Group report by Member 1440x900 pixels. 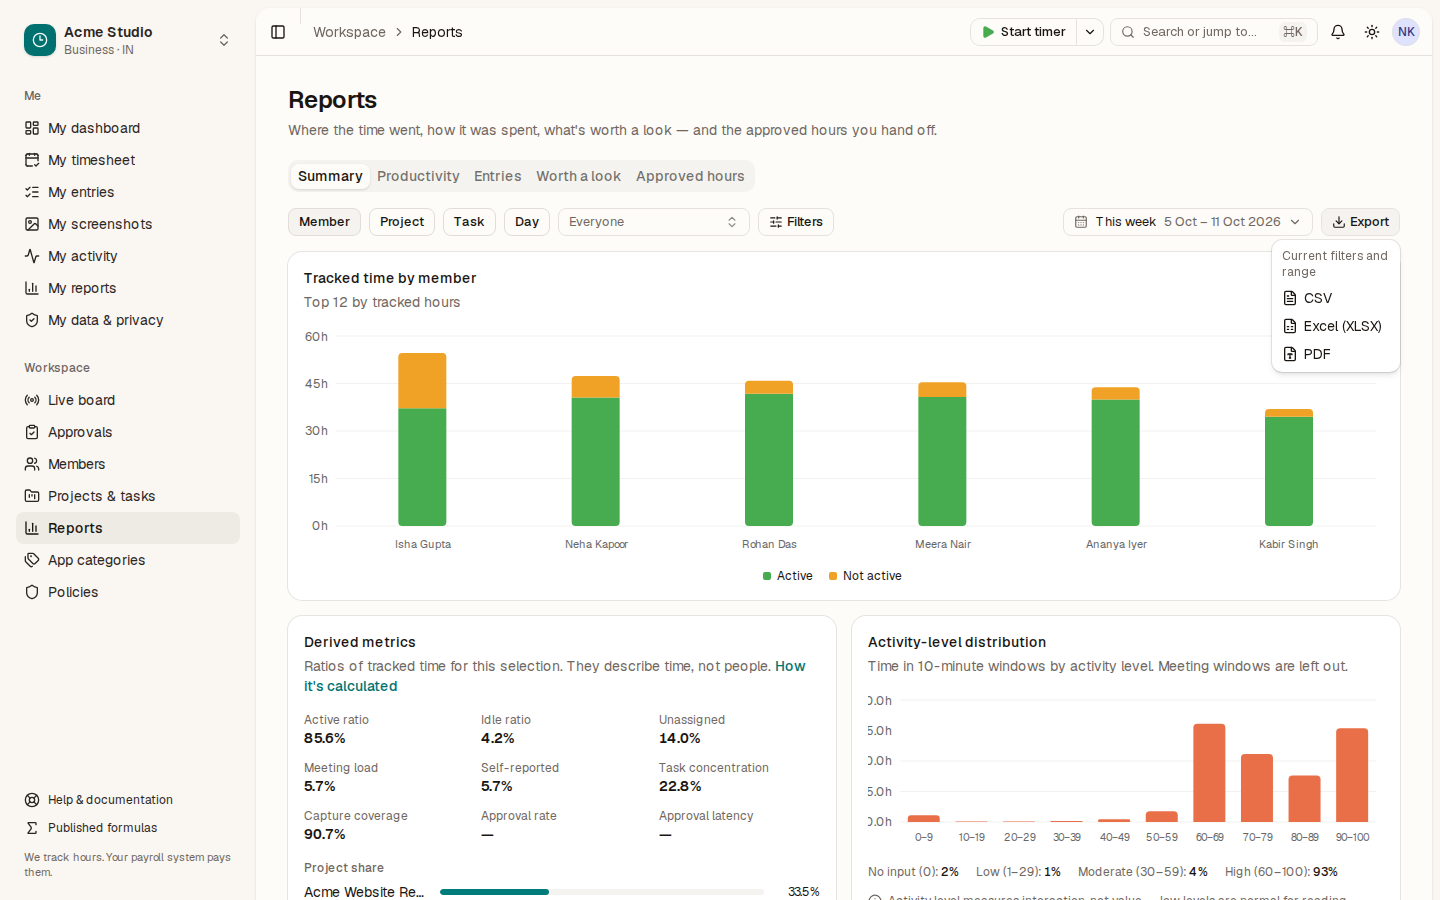pyautogui.click(x=324, y=222)
